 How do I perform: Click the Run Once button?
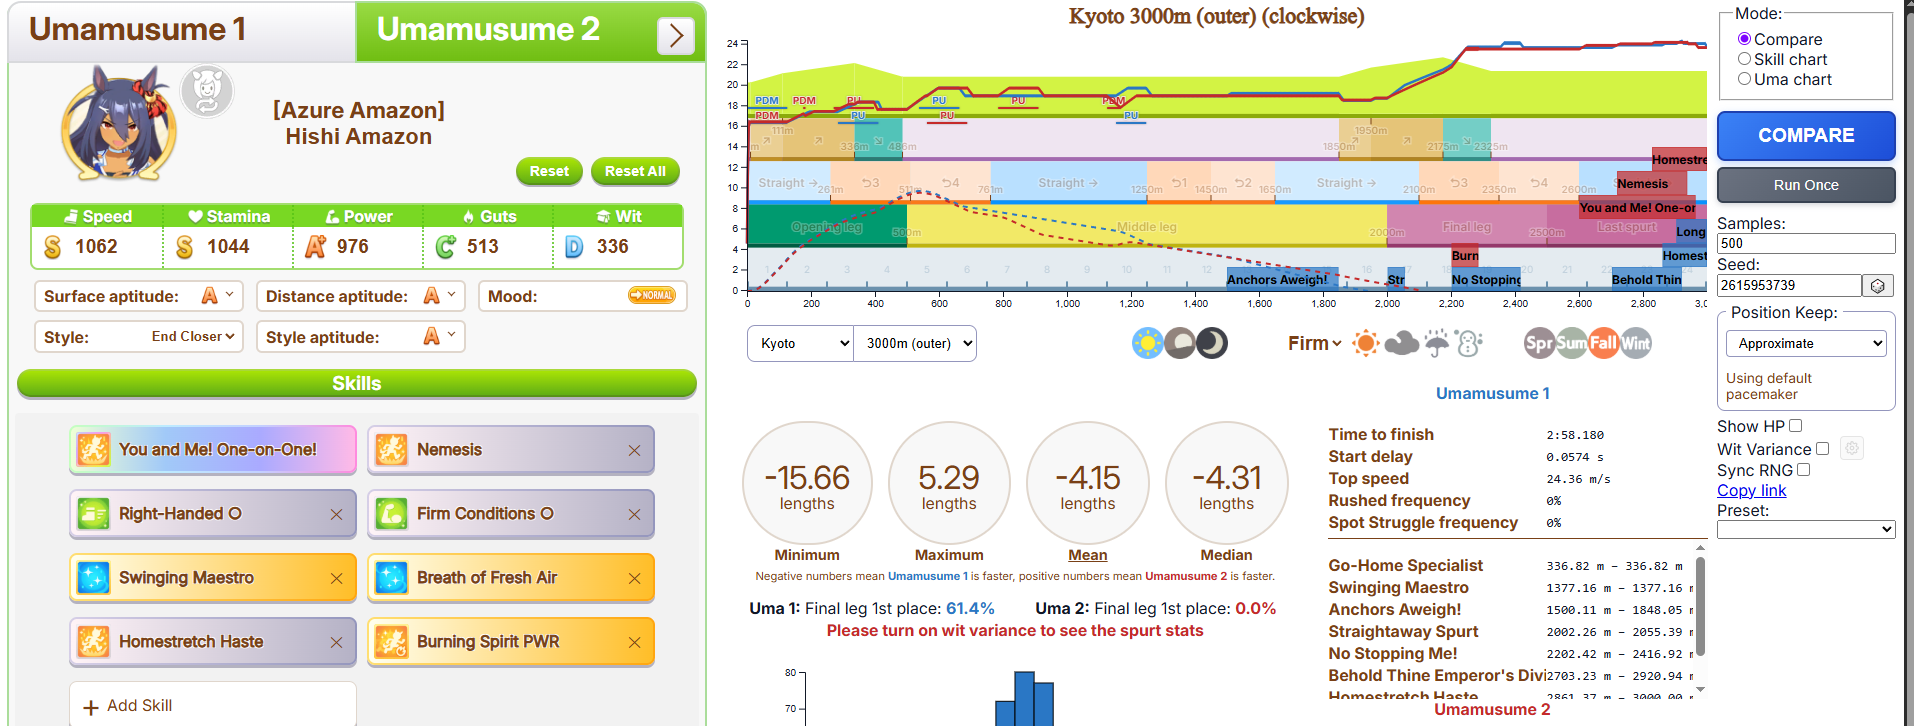pos(1806,185)
